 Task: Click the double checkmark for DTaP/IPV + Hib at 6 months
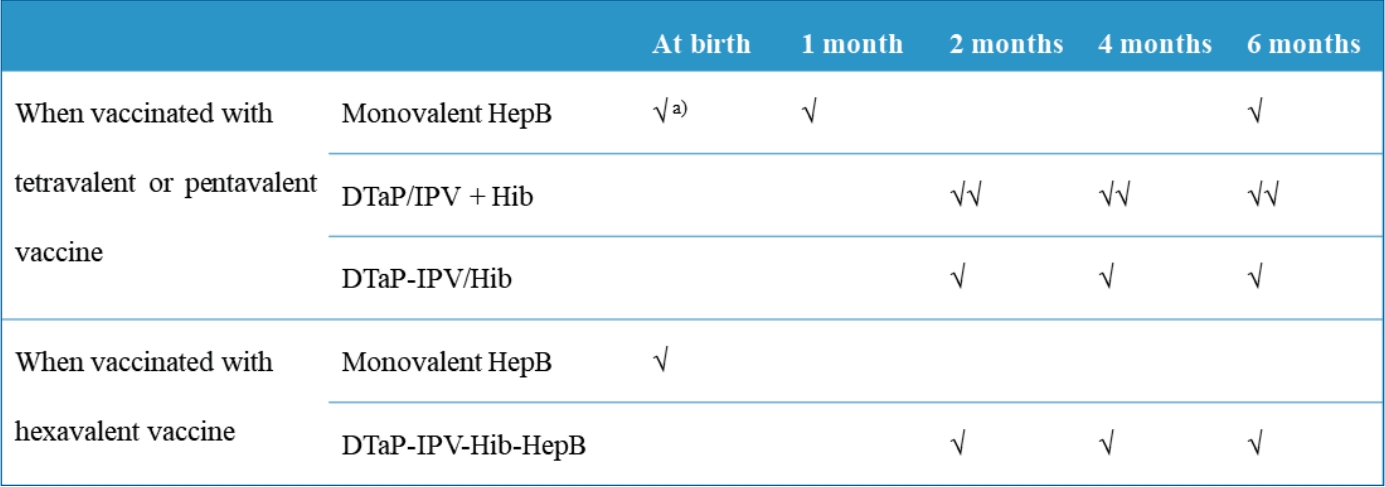coord(1262,196)
